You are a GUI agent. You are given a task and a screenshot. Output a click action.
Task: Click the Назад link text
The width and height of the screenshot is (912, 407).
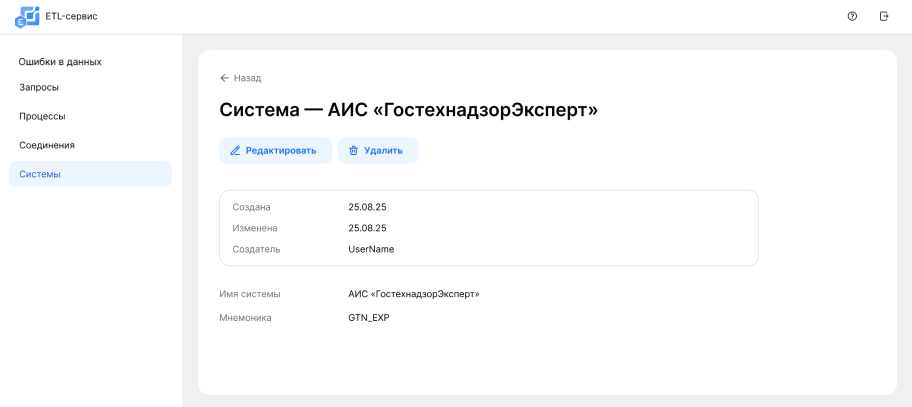[247, 78]
